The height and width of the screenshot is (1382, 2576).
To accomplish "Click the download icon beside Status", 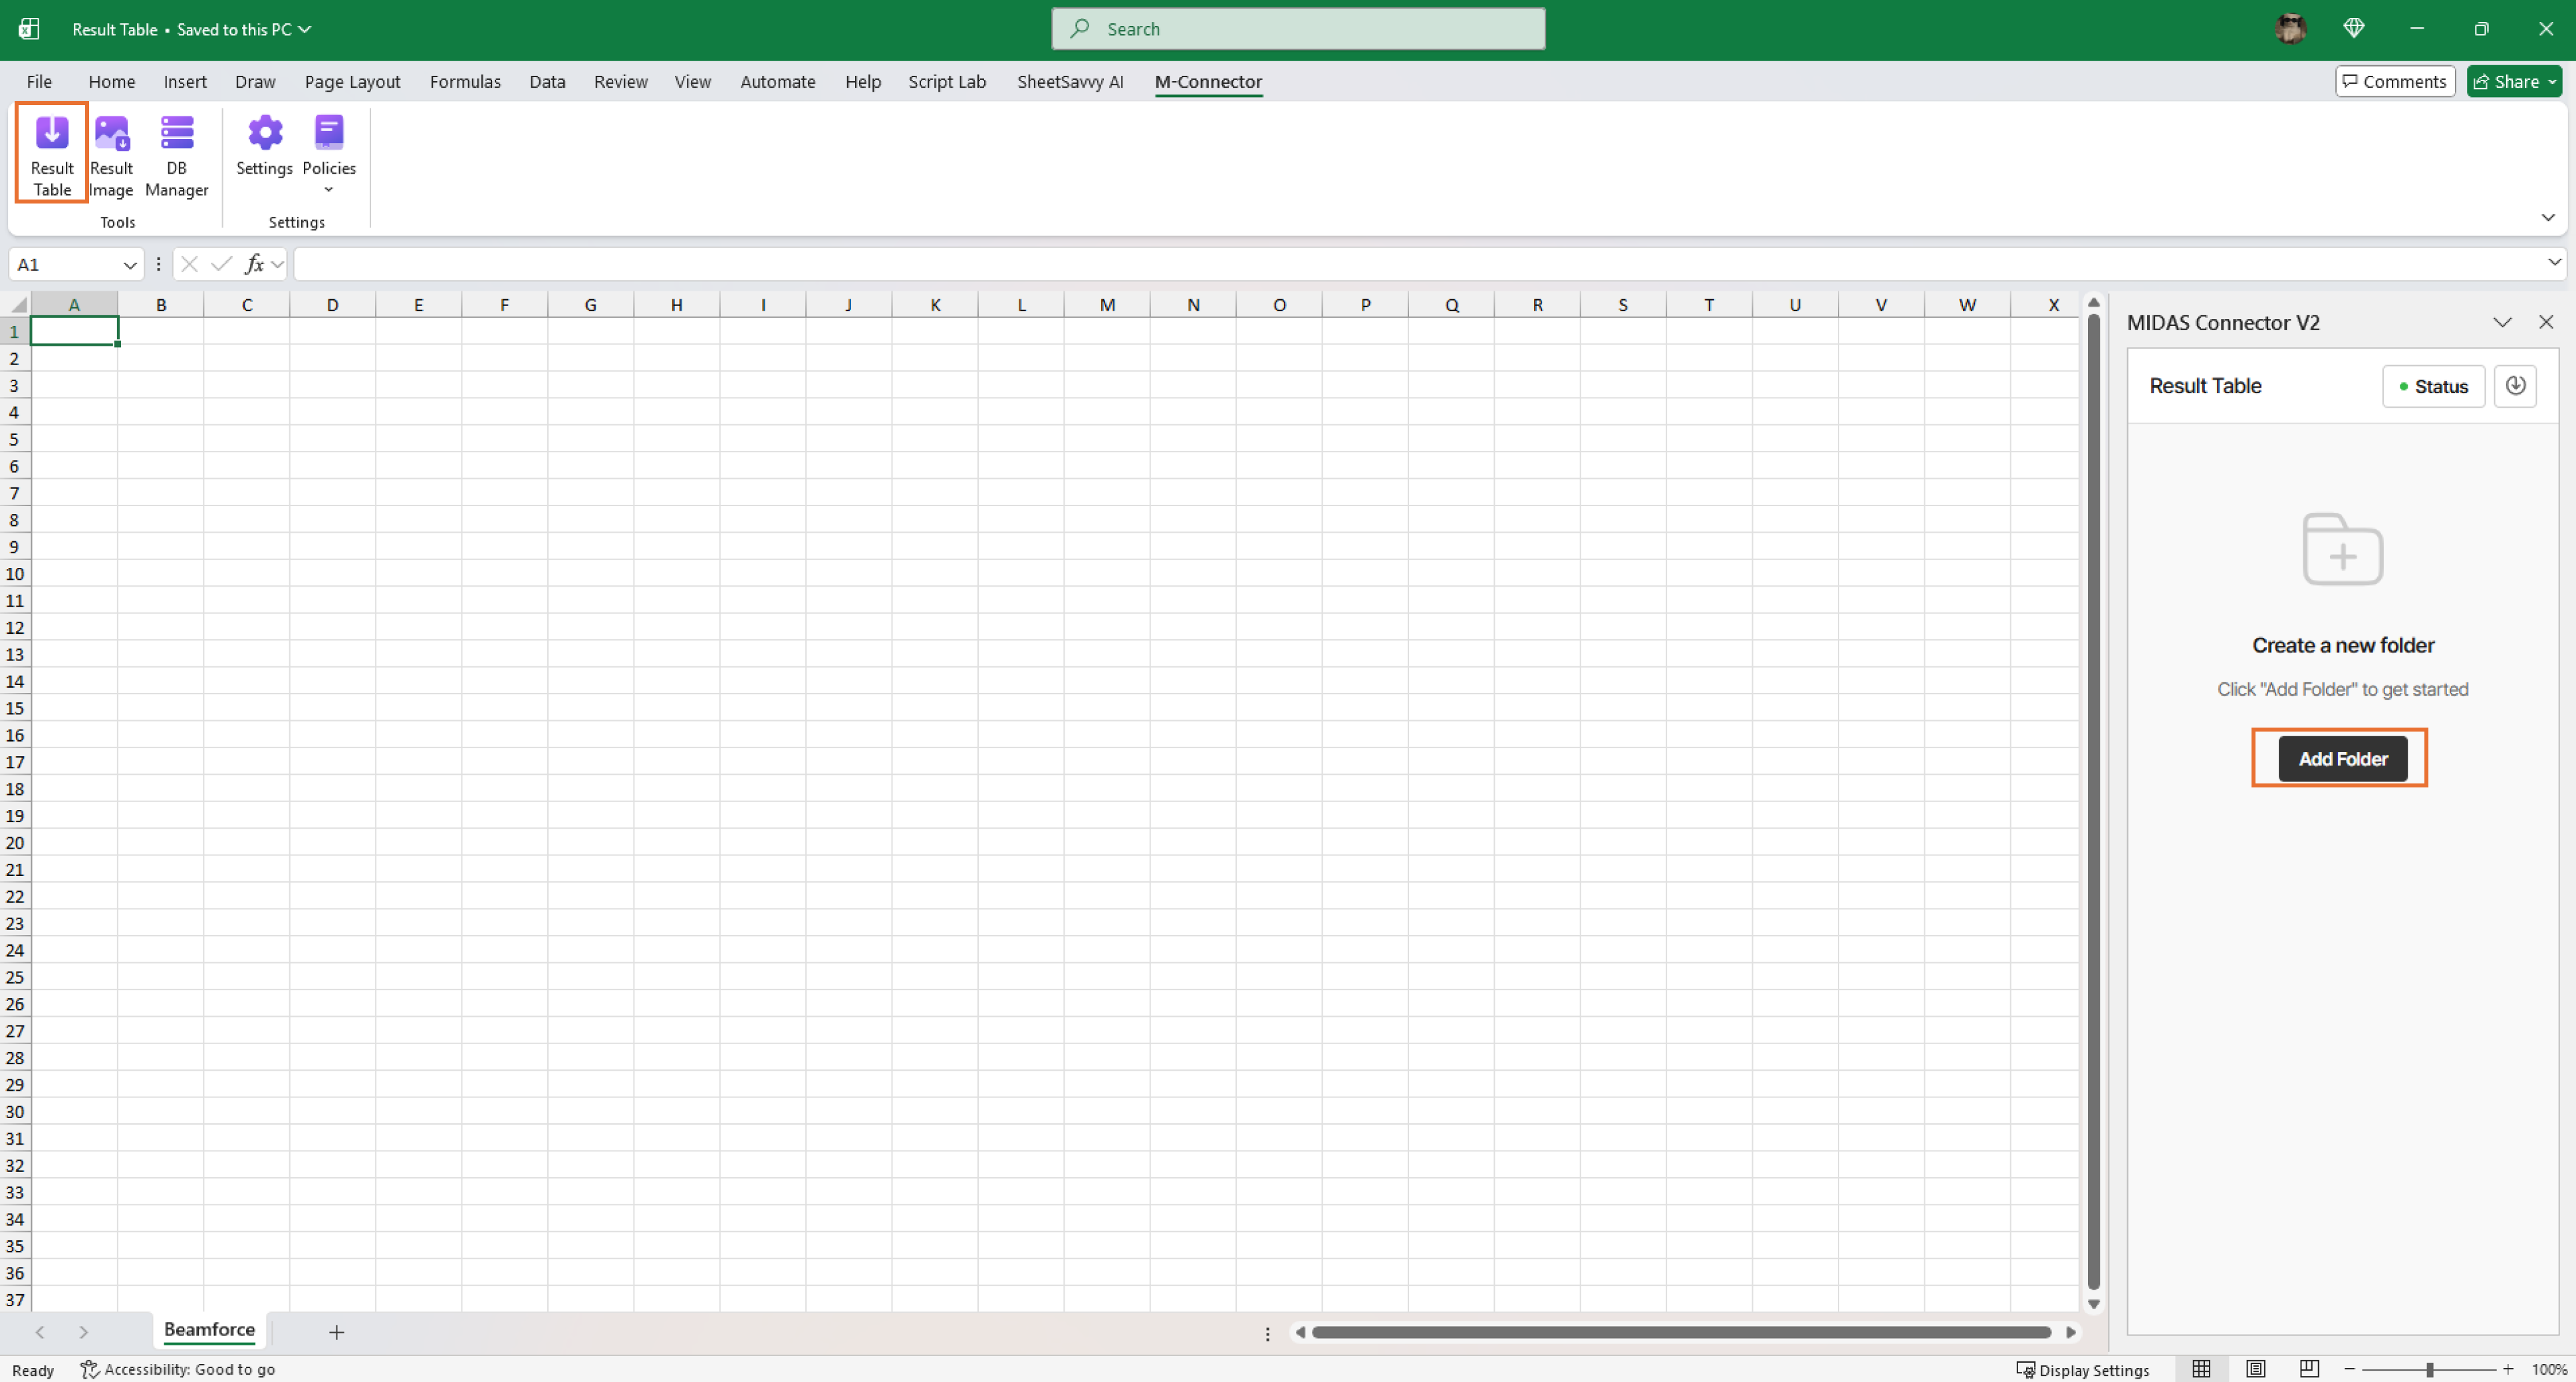I will pos(2516,386).
